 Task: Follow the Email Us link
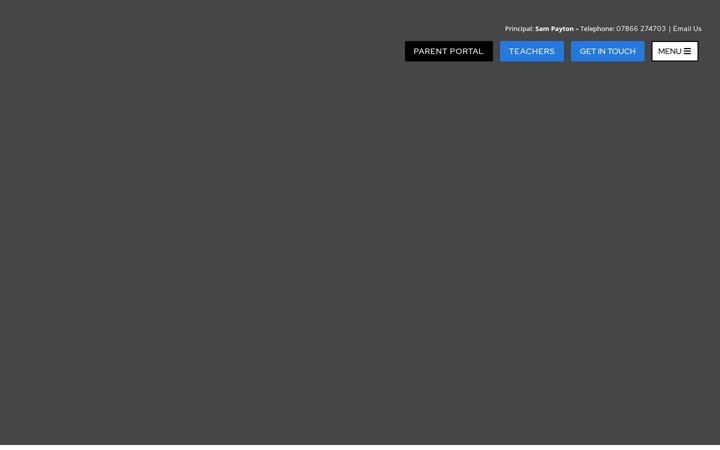[687, 28]
